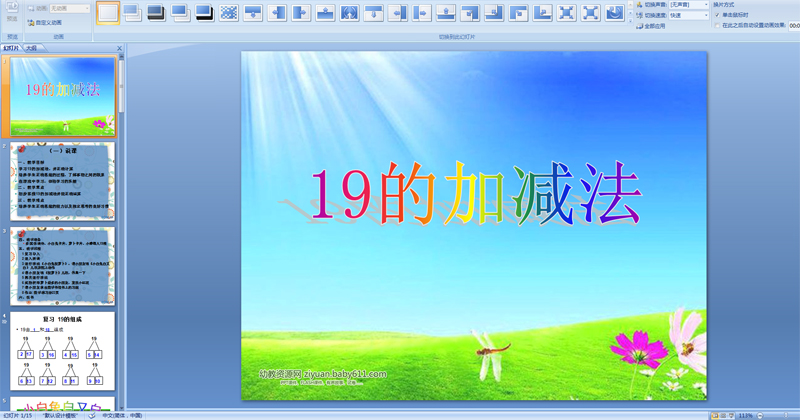Switch to Slide Sorter view icon

tap(723, 416)
